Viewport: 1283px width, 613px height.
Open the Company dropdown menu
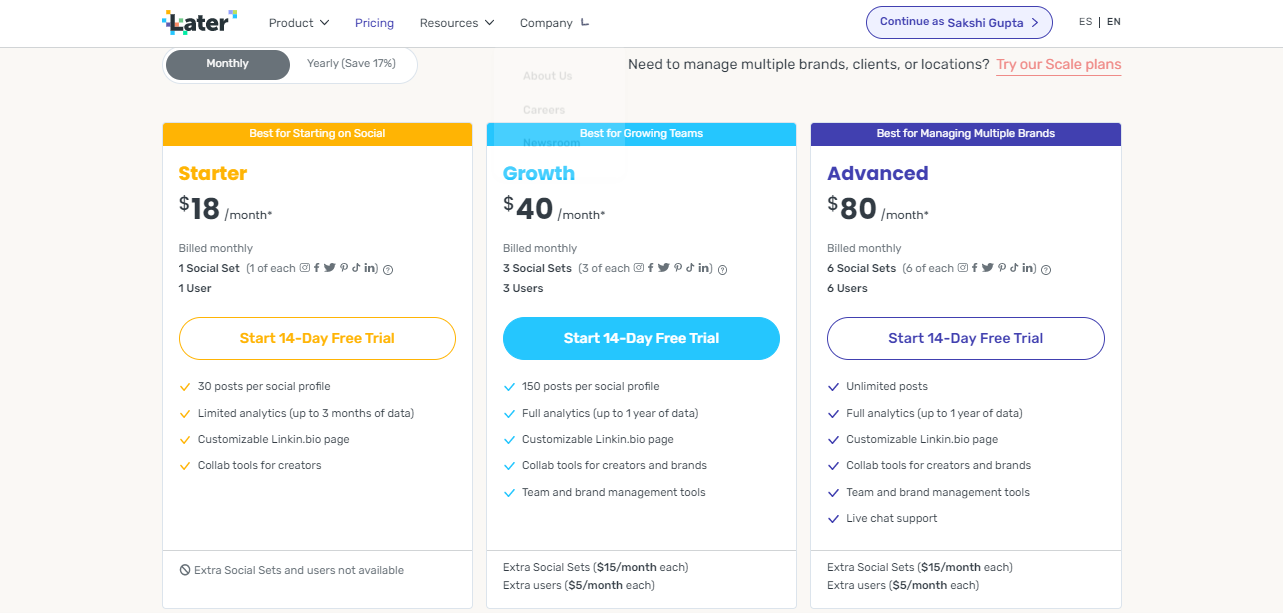tap(554, 23)
